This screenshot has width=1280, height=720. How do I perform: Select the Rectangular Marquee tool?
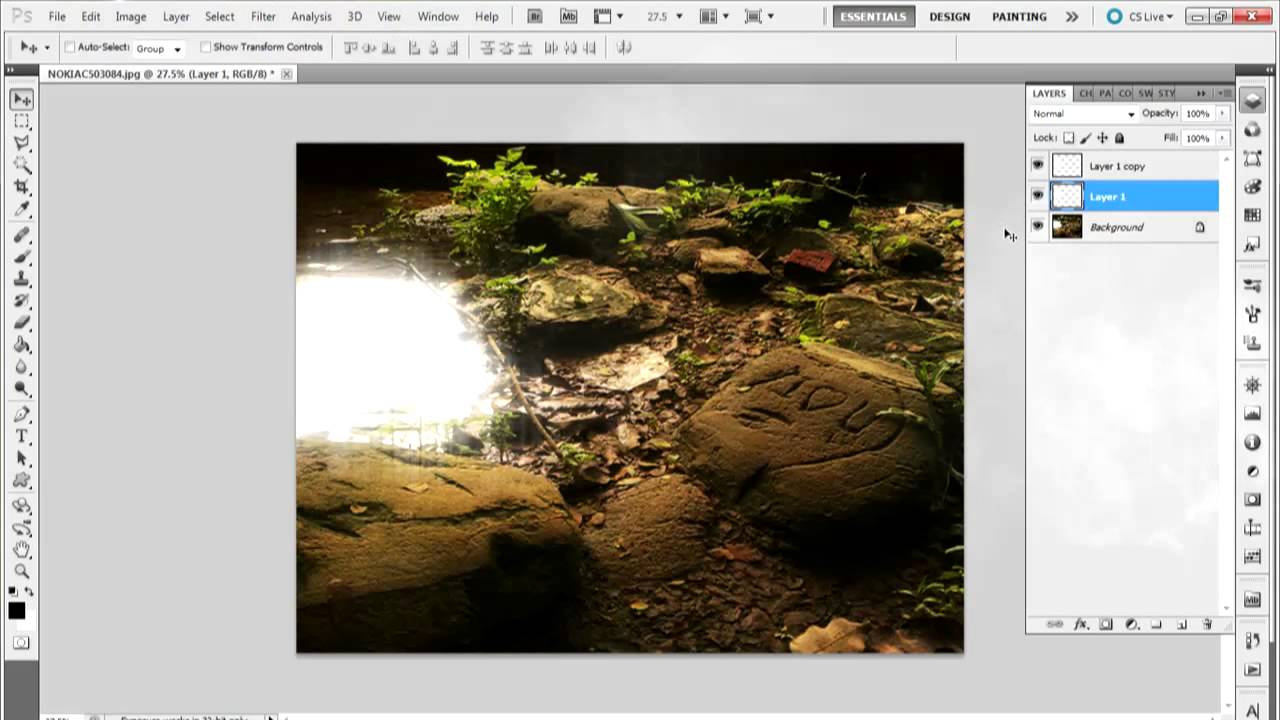[x=22, y=121]
